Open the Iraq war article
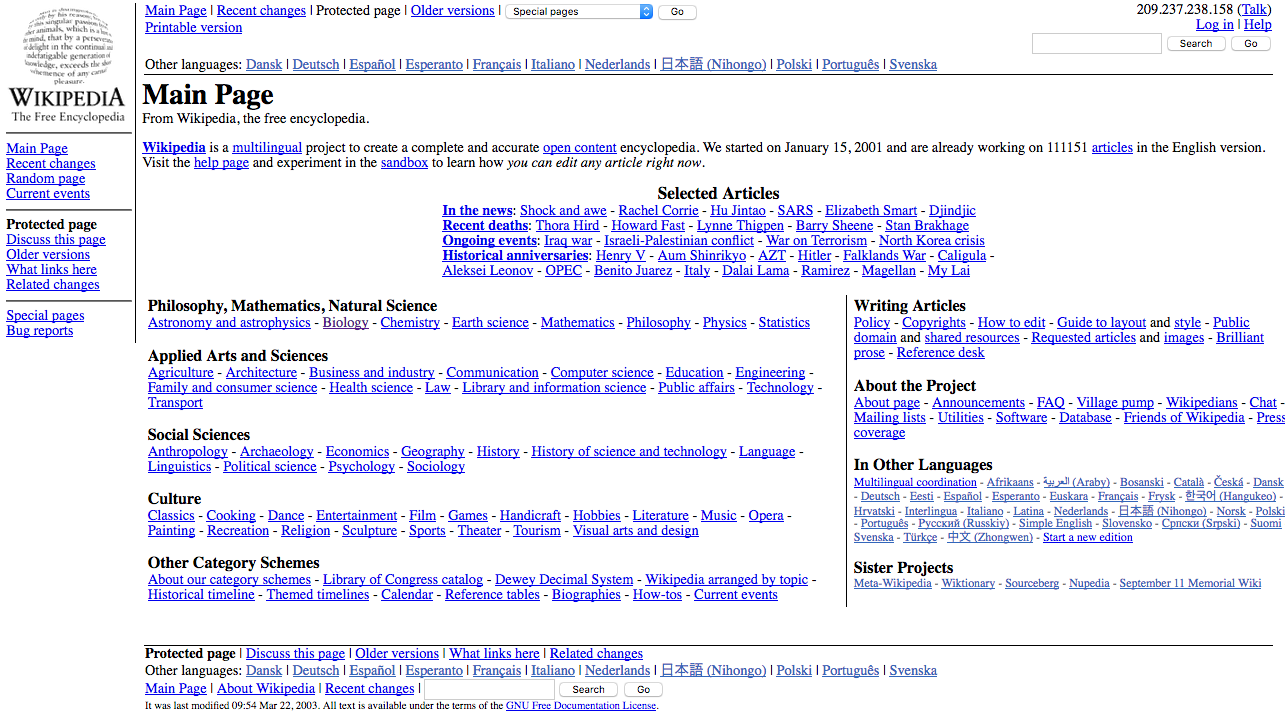 click(568, 240)
